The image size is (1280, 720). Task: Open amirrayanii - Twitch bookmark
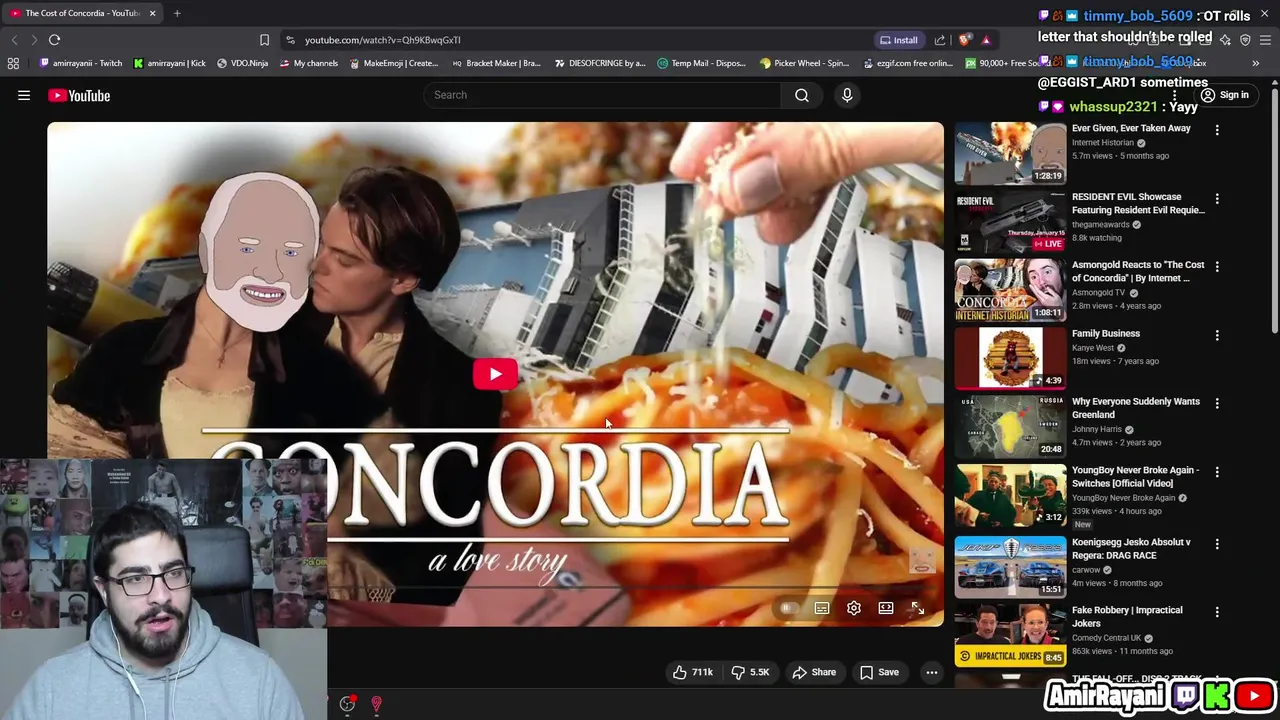[x=80, y=63]
